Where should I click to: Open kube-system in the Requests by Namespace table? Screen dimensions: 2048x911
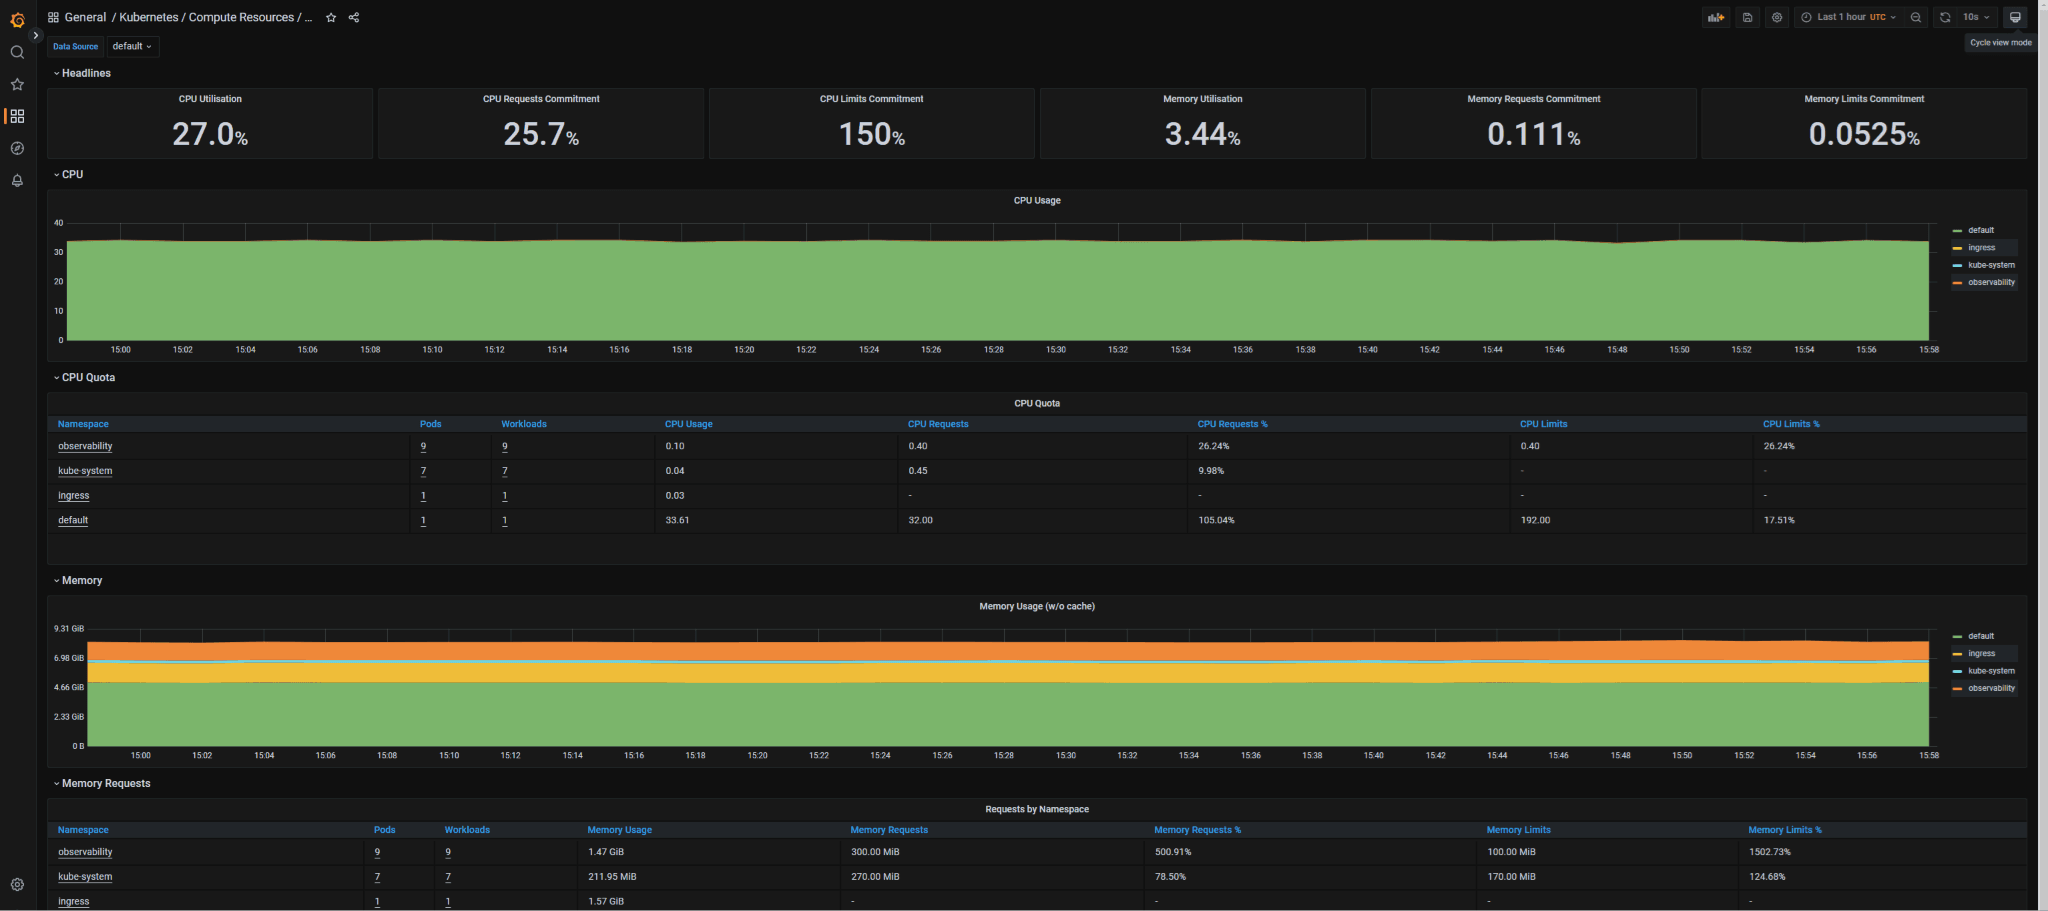coord(85,877)
